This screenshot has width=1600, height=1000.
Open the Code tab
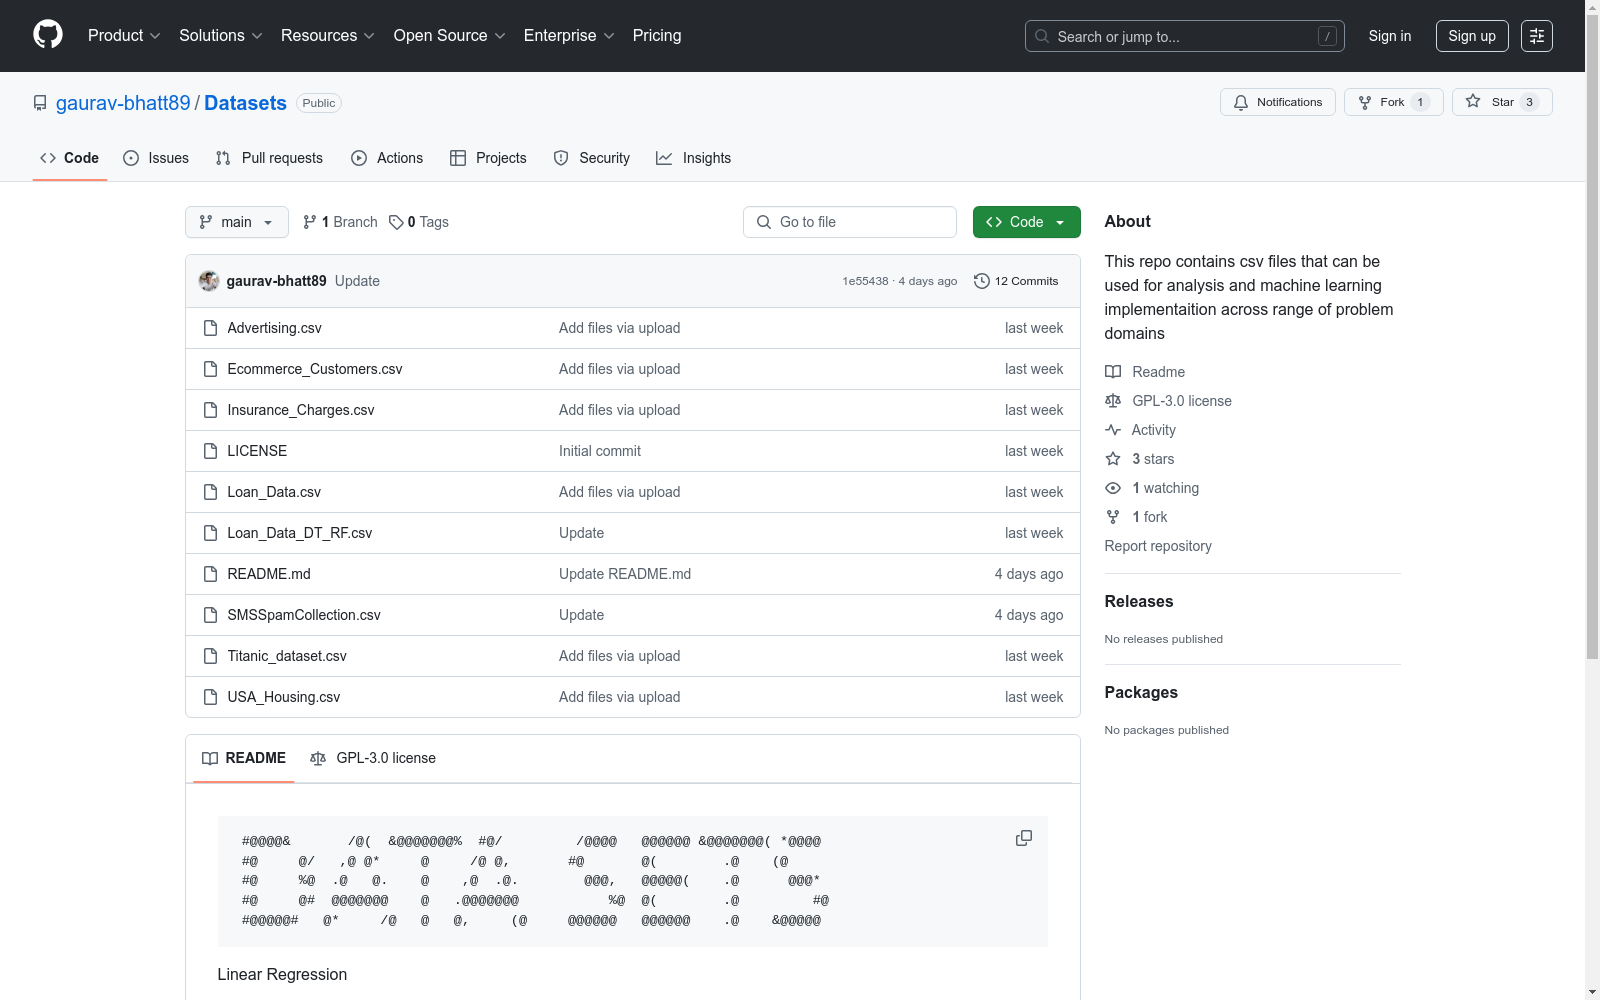pos(70,158)
